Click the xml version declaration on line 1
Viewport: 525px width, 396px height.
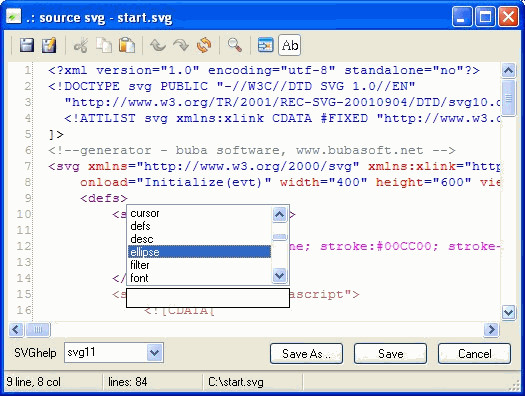point(264,71)
